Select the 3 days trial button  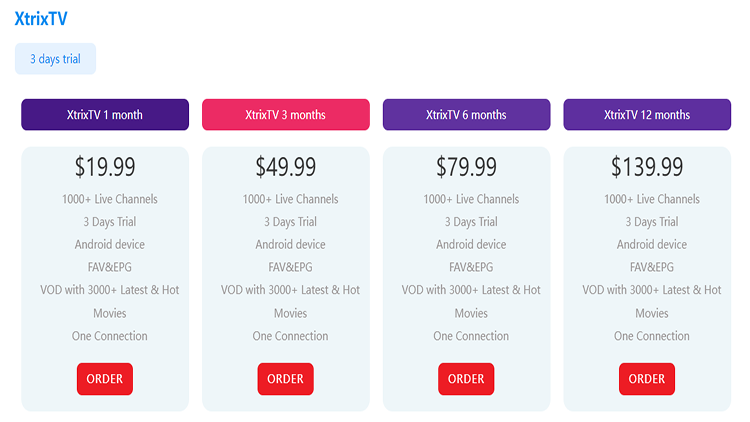[55, 59]
